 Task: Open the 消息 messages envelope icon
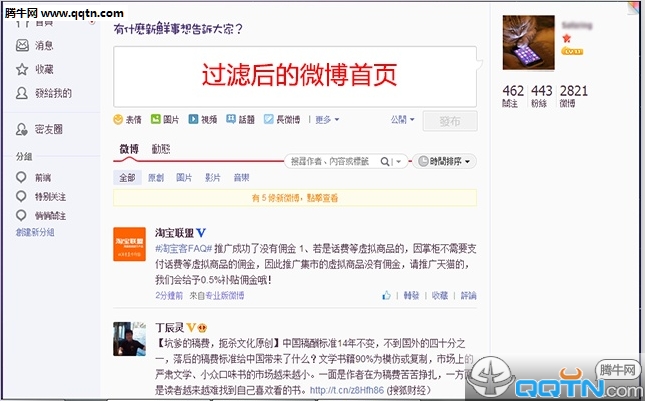point(22,45)
